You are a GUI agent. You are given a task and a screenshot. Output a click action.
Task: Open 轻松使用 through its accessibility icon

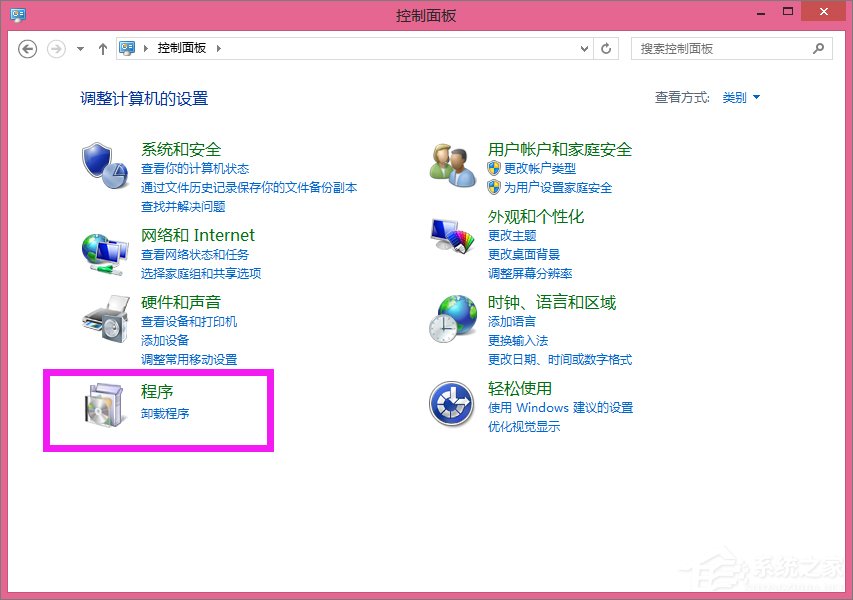450,405
